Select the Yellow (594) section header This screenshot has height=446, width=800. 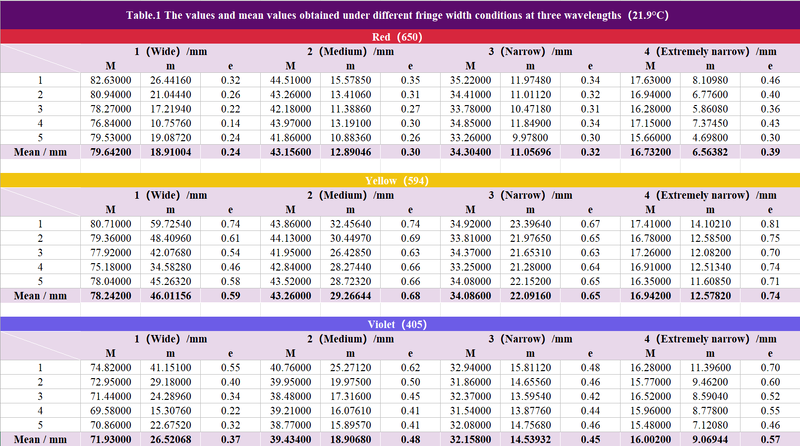pos(400,180)
